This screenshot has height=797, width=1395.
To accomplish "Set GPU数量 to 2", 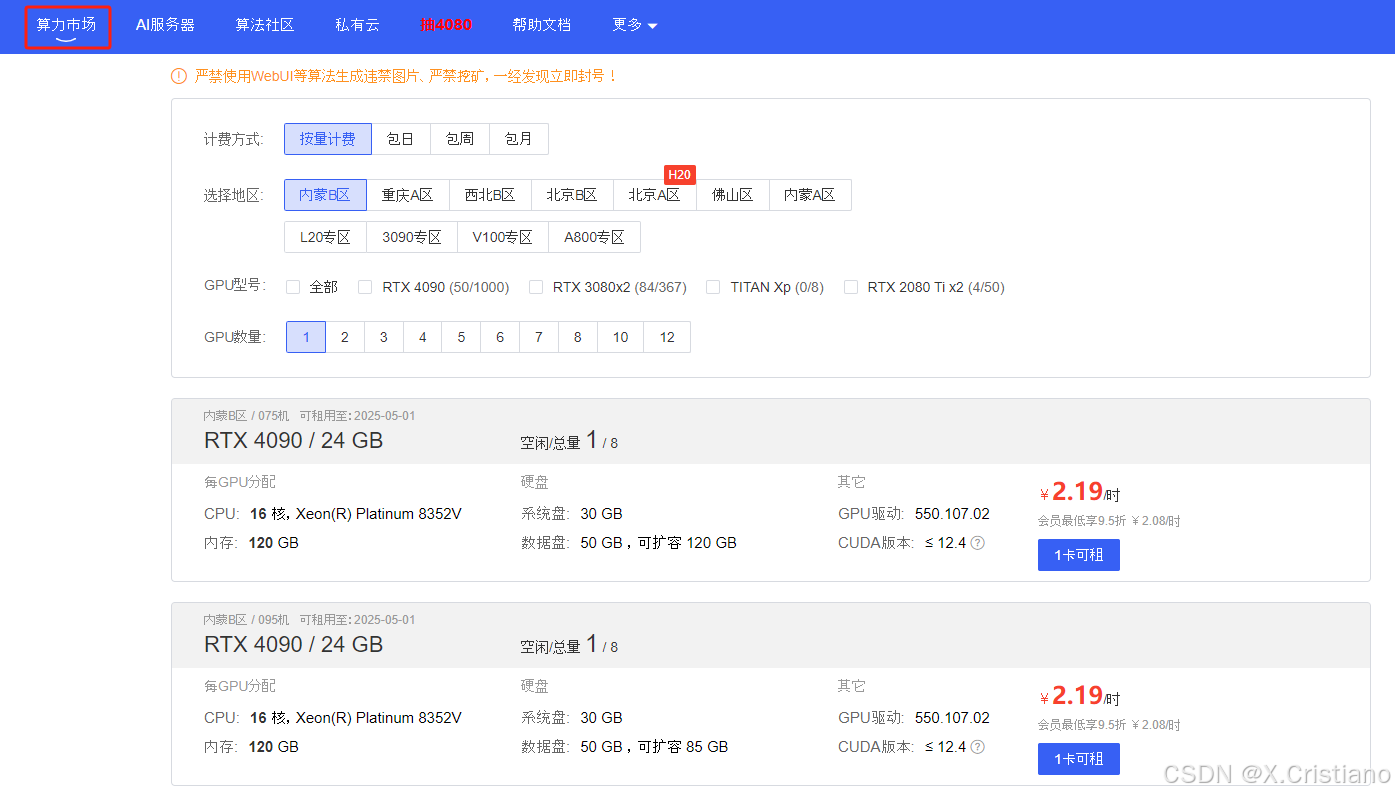I will [x=345, y=337].
